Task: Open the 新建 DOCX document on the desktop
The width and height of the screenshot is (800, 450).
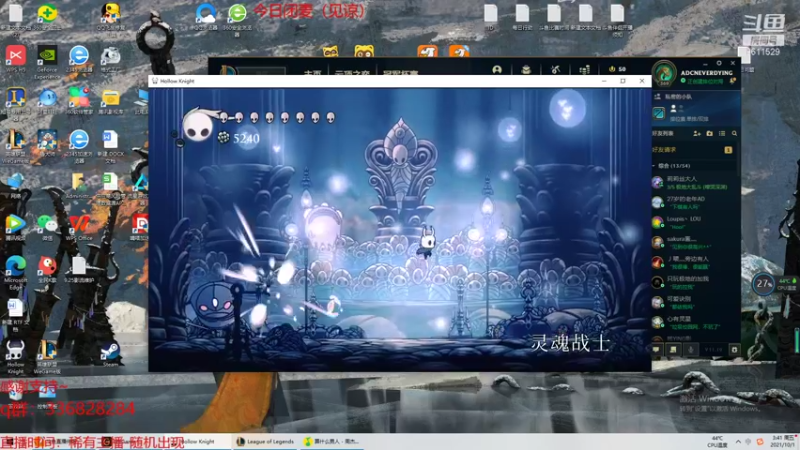Action: point(110,144)
